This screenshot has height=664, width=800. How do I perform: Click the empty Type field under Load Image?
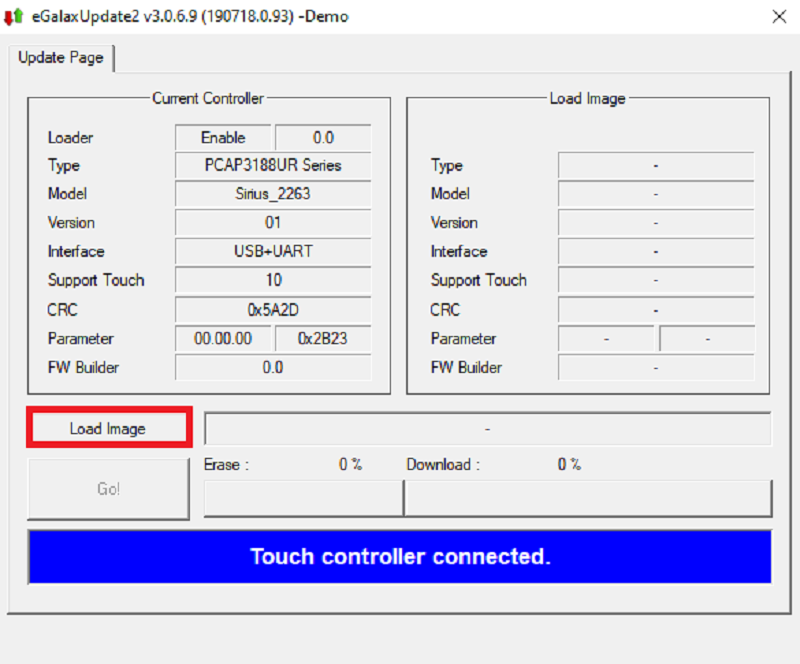click(655, 166)
